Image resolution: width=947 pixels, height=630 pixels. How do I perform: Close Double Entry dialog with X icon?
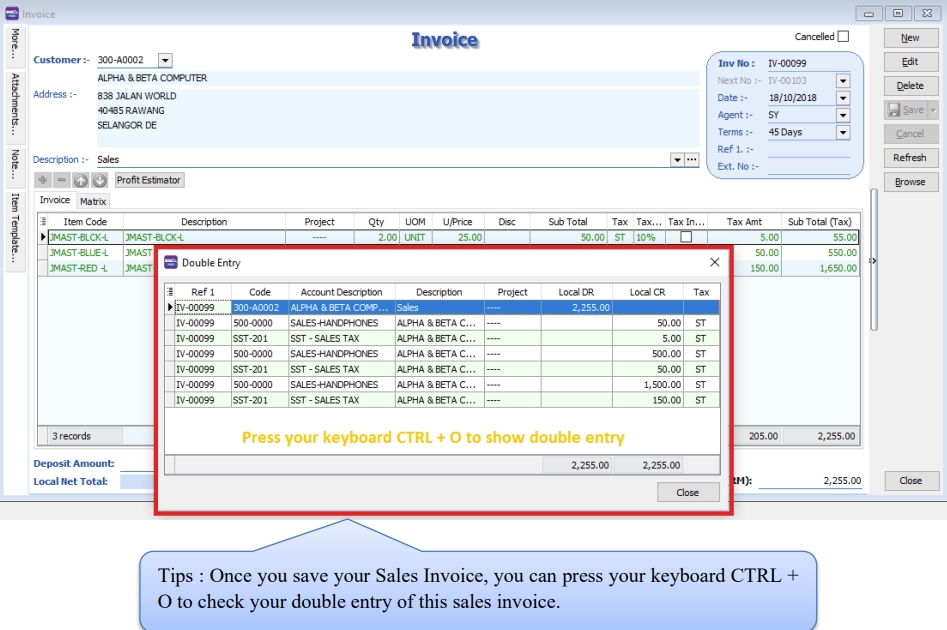tap(714, 262)
